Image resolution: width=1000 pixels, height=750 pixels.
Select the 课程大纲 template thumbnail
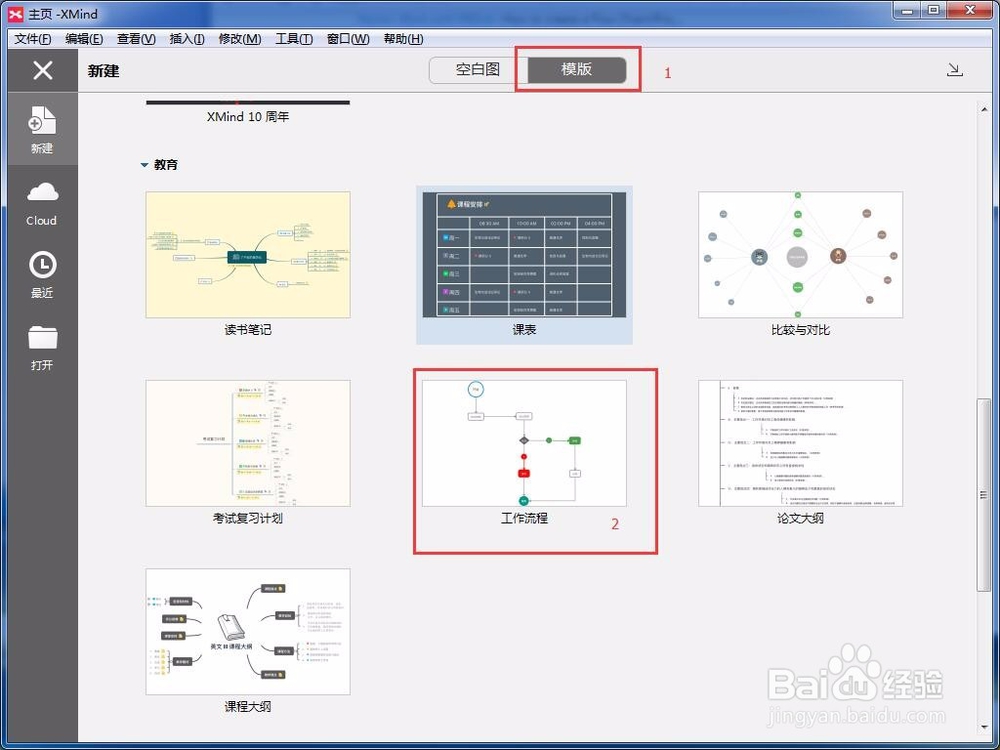(247, 631)
